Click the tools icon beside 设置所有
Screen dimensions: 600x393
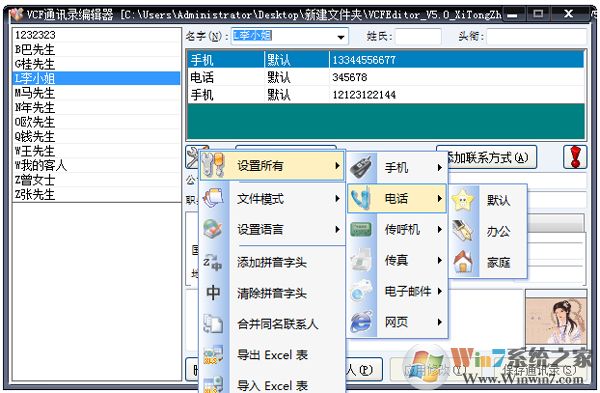(x=213, y=165)
